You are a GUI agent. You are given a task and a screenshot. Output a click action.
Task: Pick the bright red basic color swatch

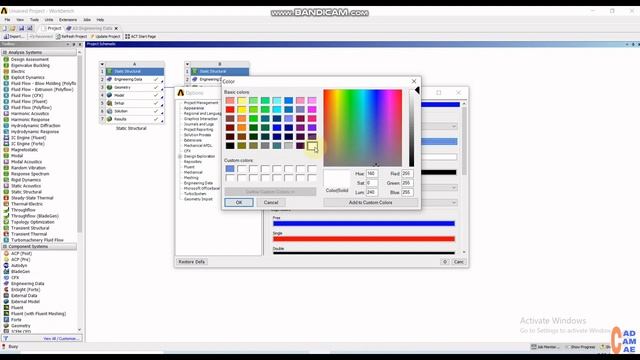(230, 109)
